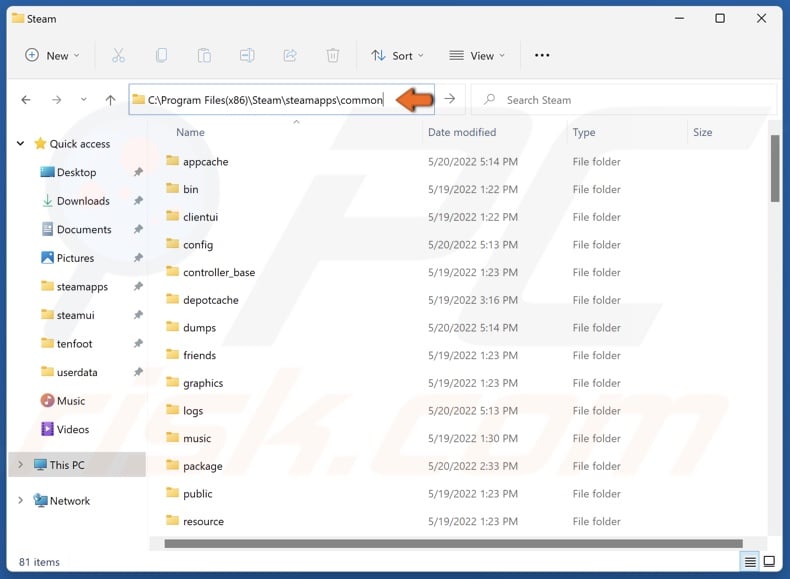Click the 81 items status text
Image resolution: width=790 pixels, height=579 pixels.
[x=39, y=562]
